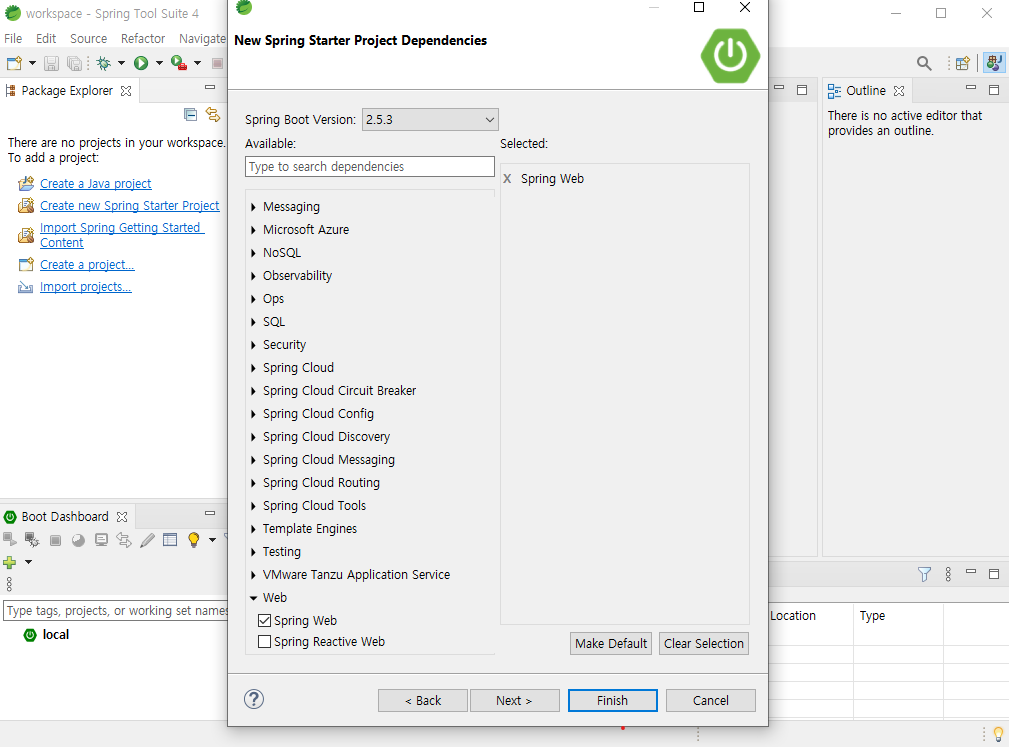Click the Boot Dashboard stop icon

coord(55,540)
